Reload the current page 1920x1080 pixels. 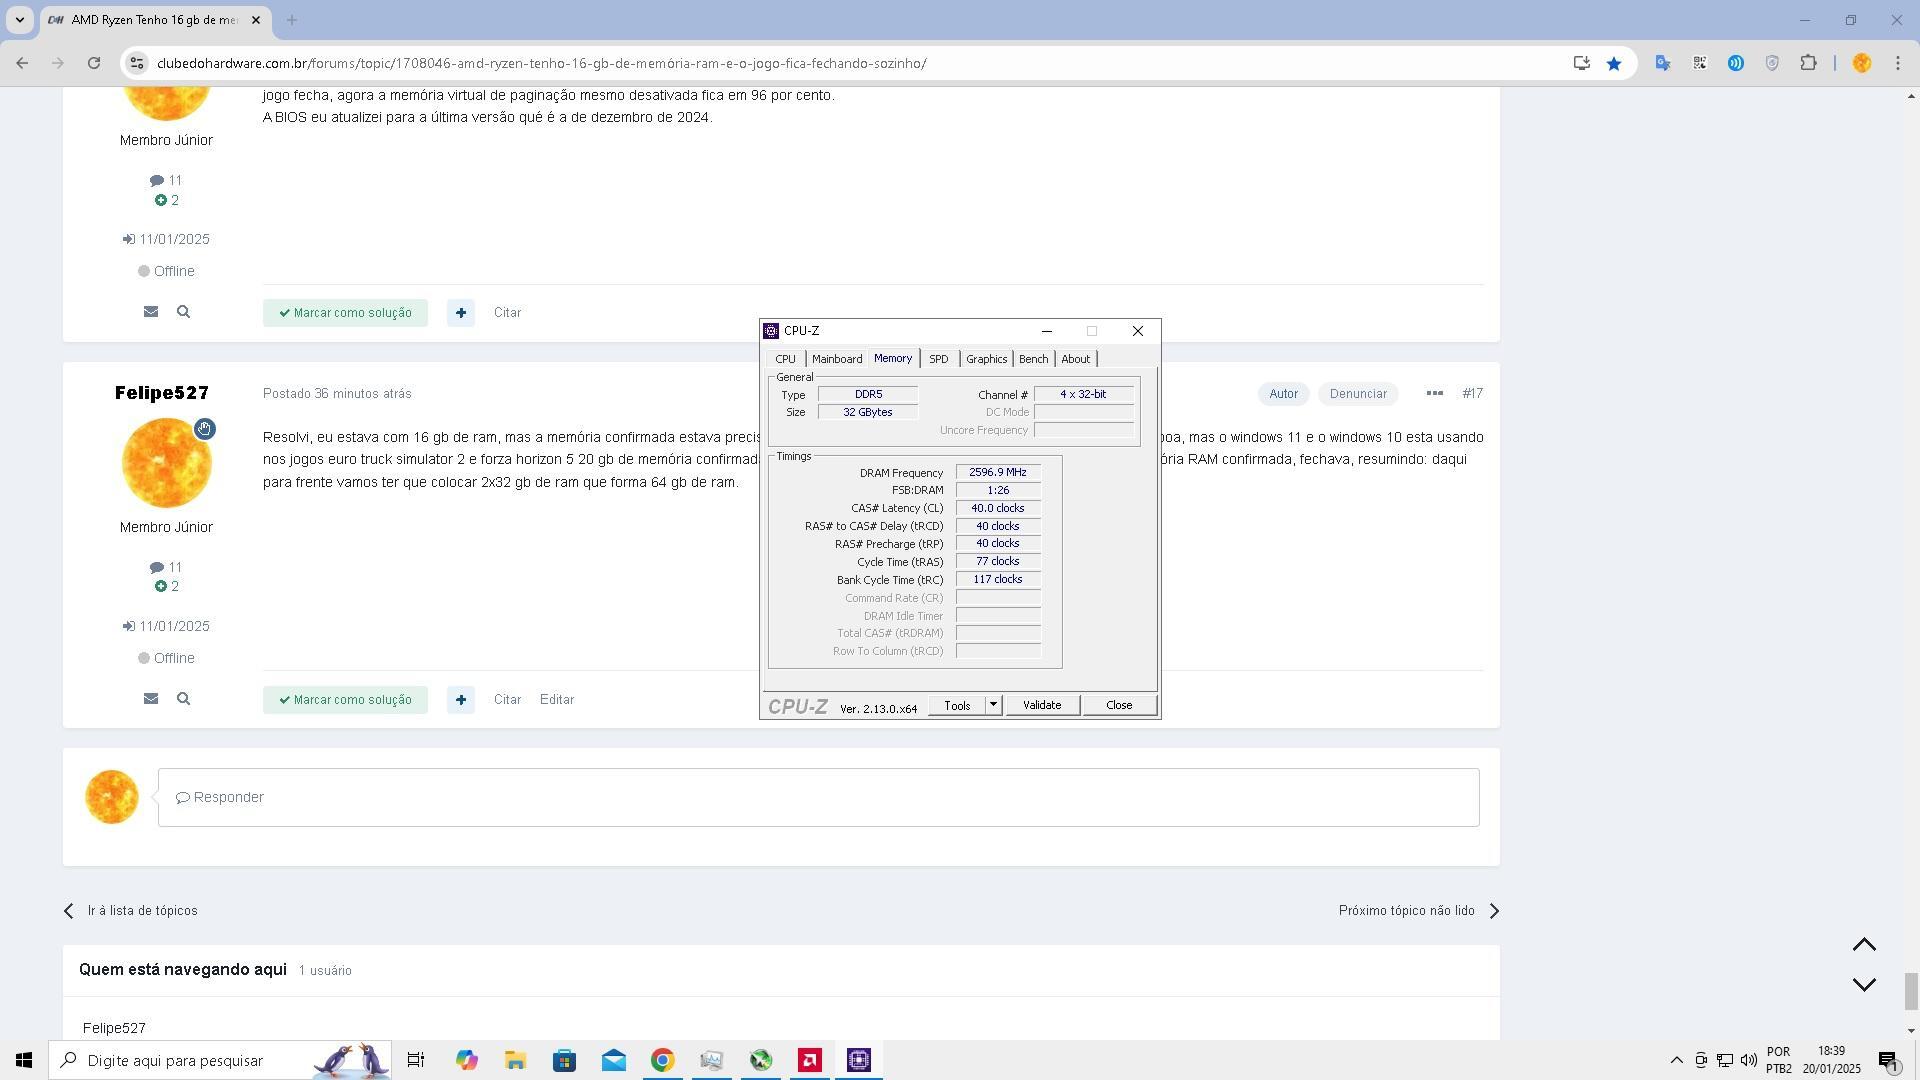point(93,63)
